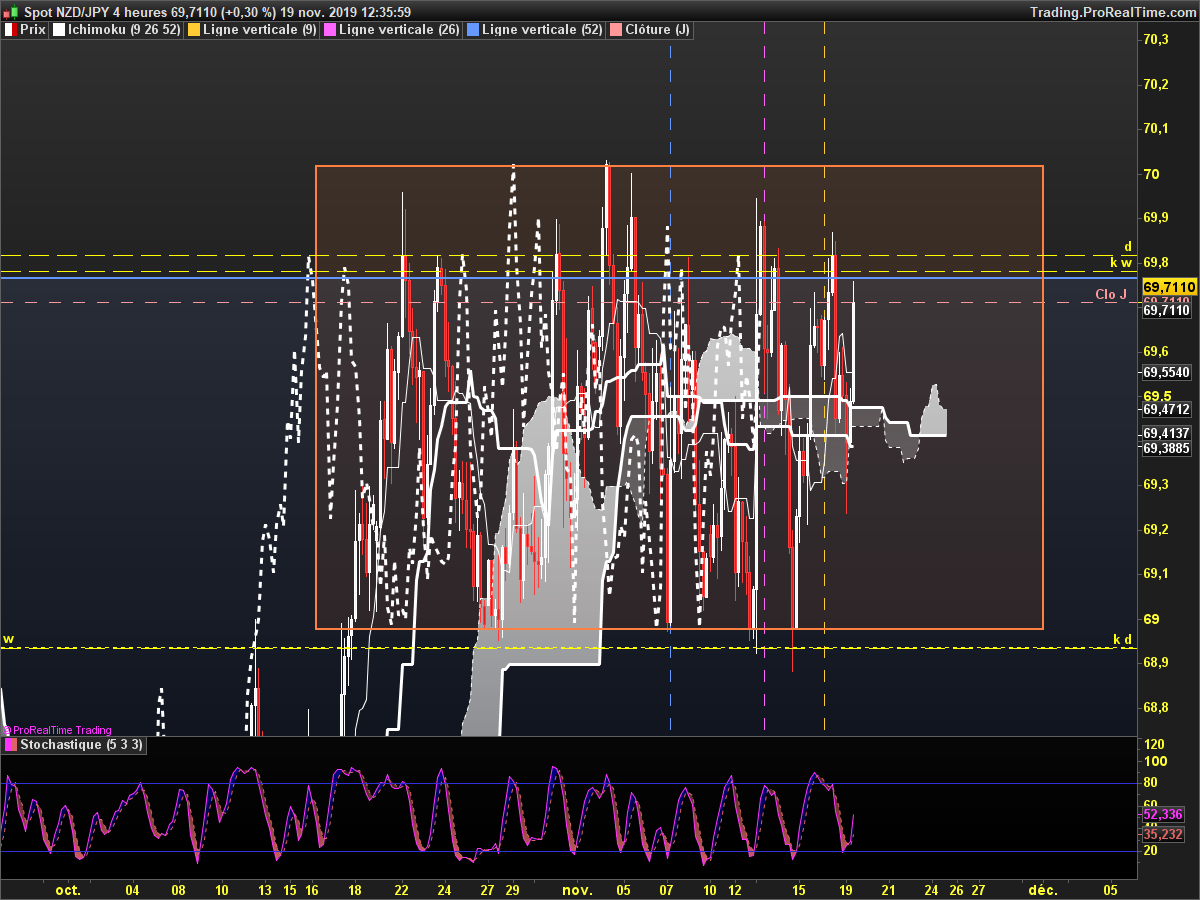The width and height of the screenshot is (1200, 900).
Task: Click the blue swatch of Ligne verticale (52)
Action: [x=473, y=30]
